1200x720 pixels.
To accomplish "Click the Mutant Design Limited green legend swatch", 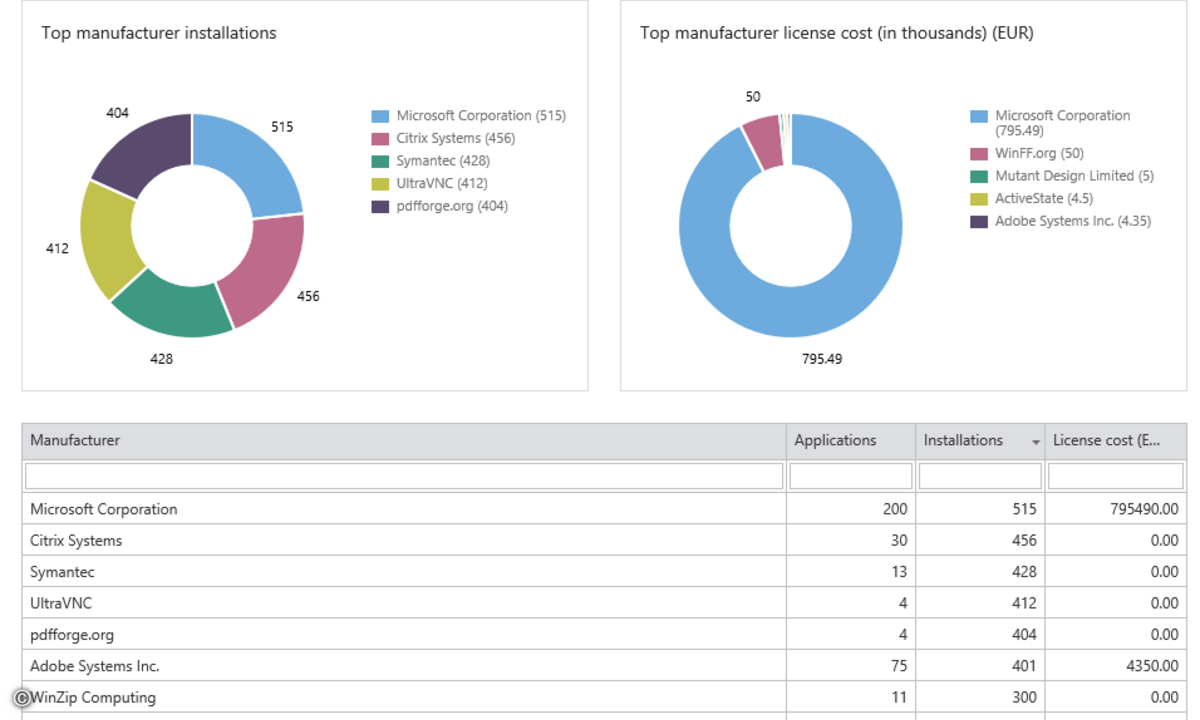I will (978, 176).
